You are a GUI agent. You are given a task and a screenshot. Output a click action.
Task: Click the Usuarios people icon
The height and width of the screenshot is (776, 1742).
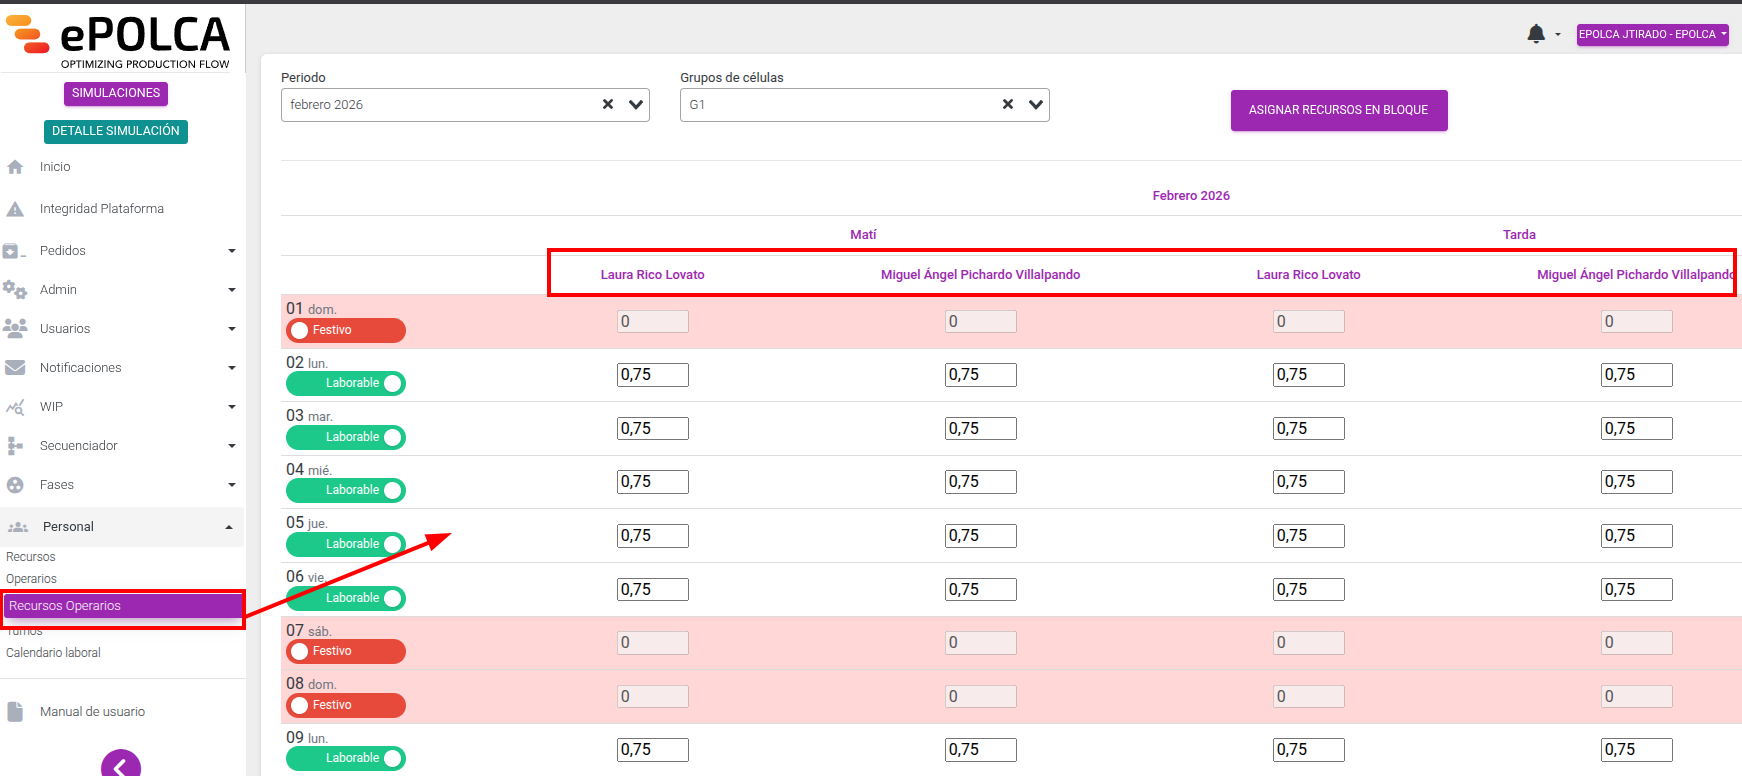pyautogui.click(x=15, y=328)
